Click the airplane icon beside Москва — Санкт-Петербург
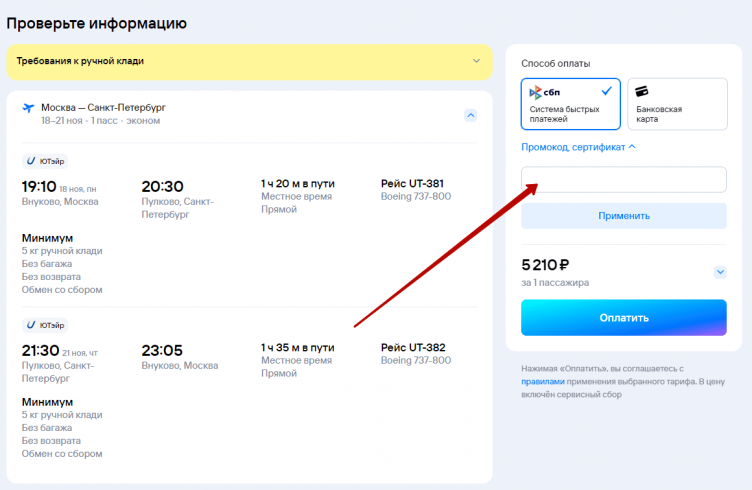The width and height of the screenshot is (752, 490). click(x=28, y=108)
